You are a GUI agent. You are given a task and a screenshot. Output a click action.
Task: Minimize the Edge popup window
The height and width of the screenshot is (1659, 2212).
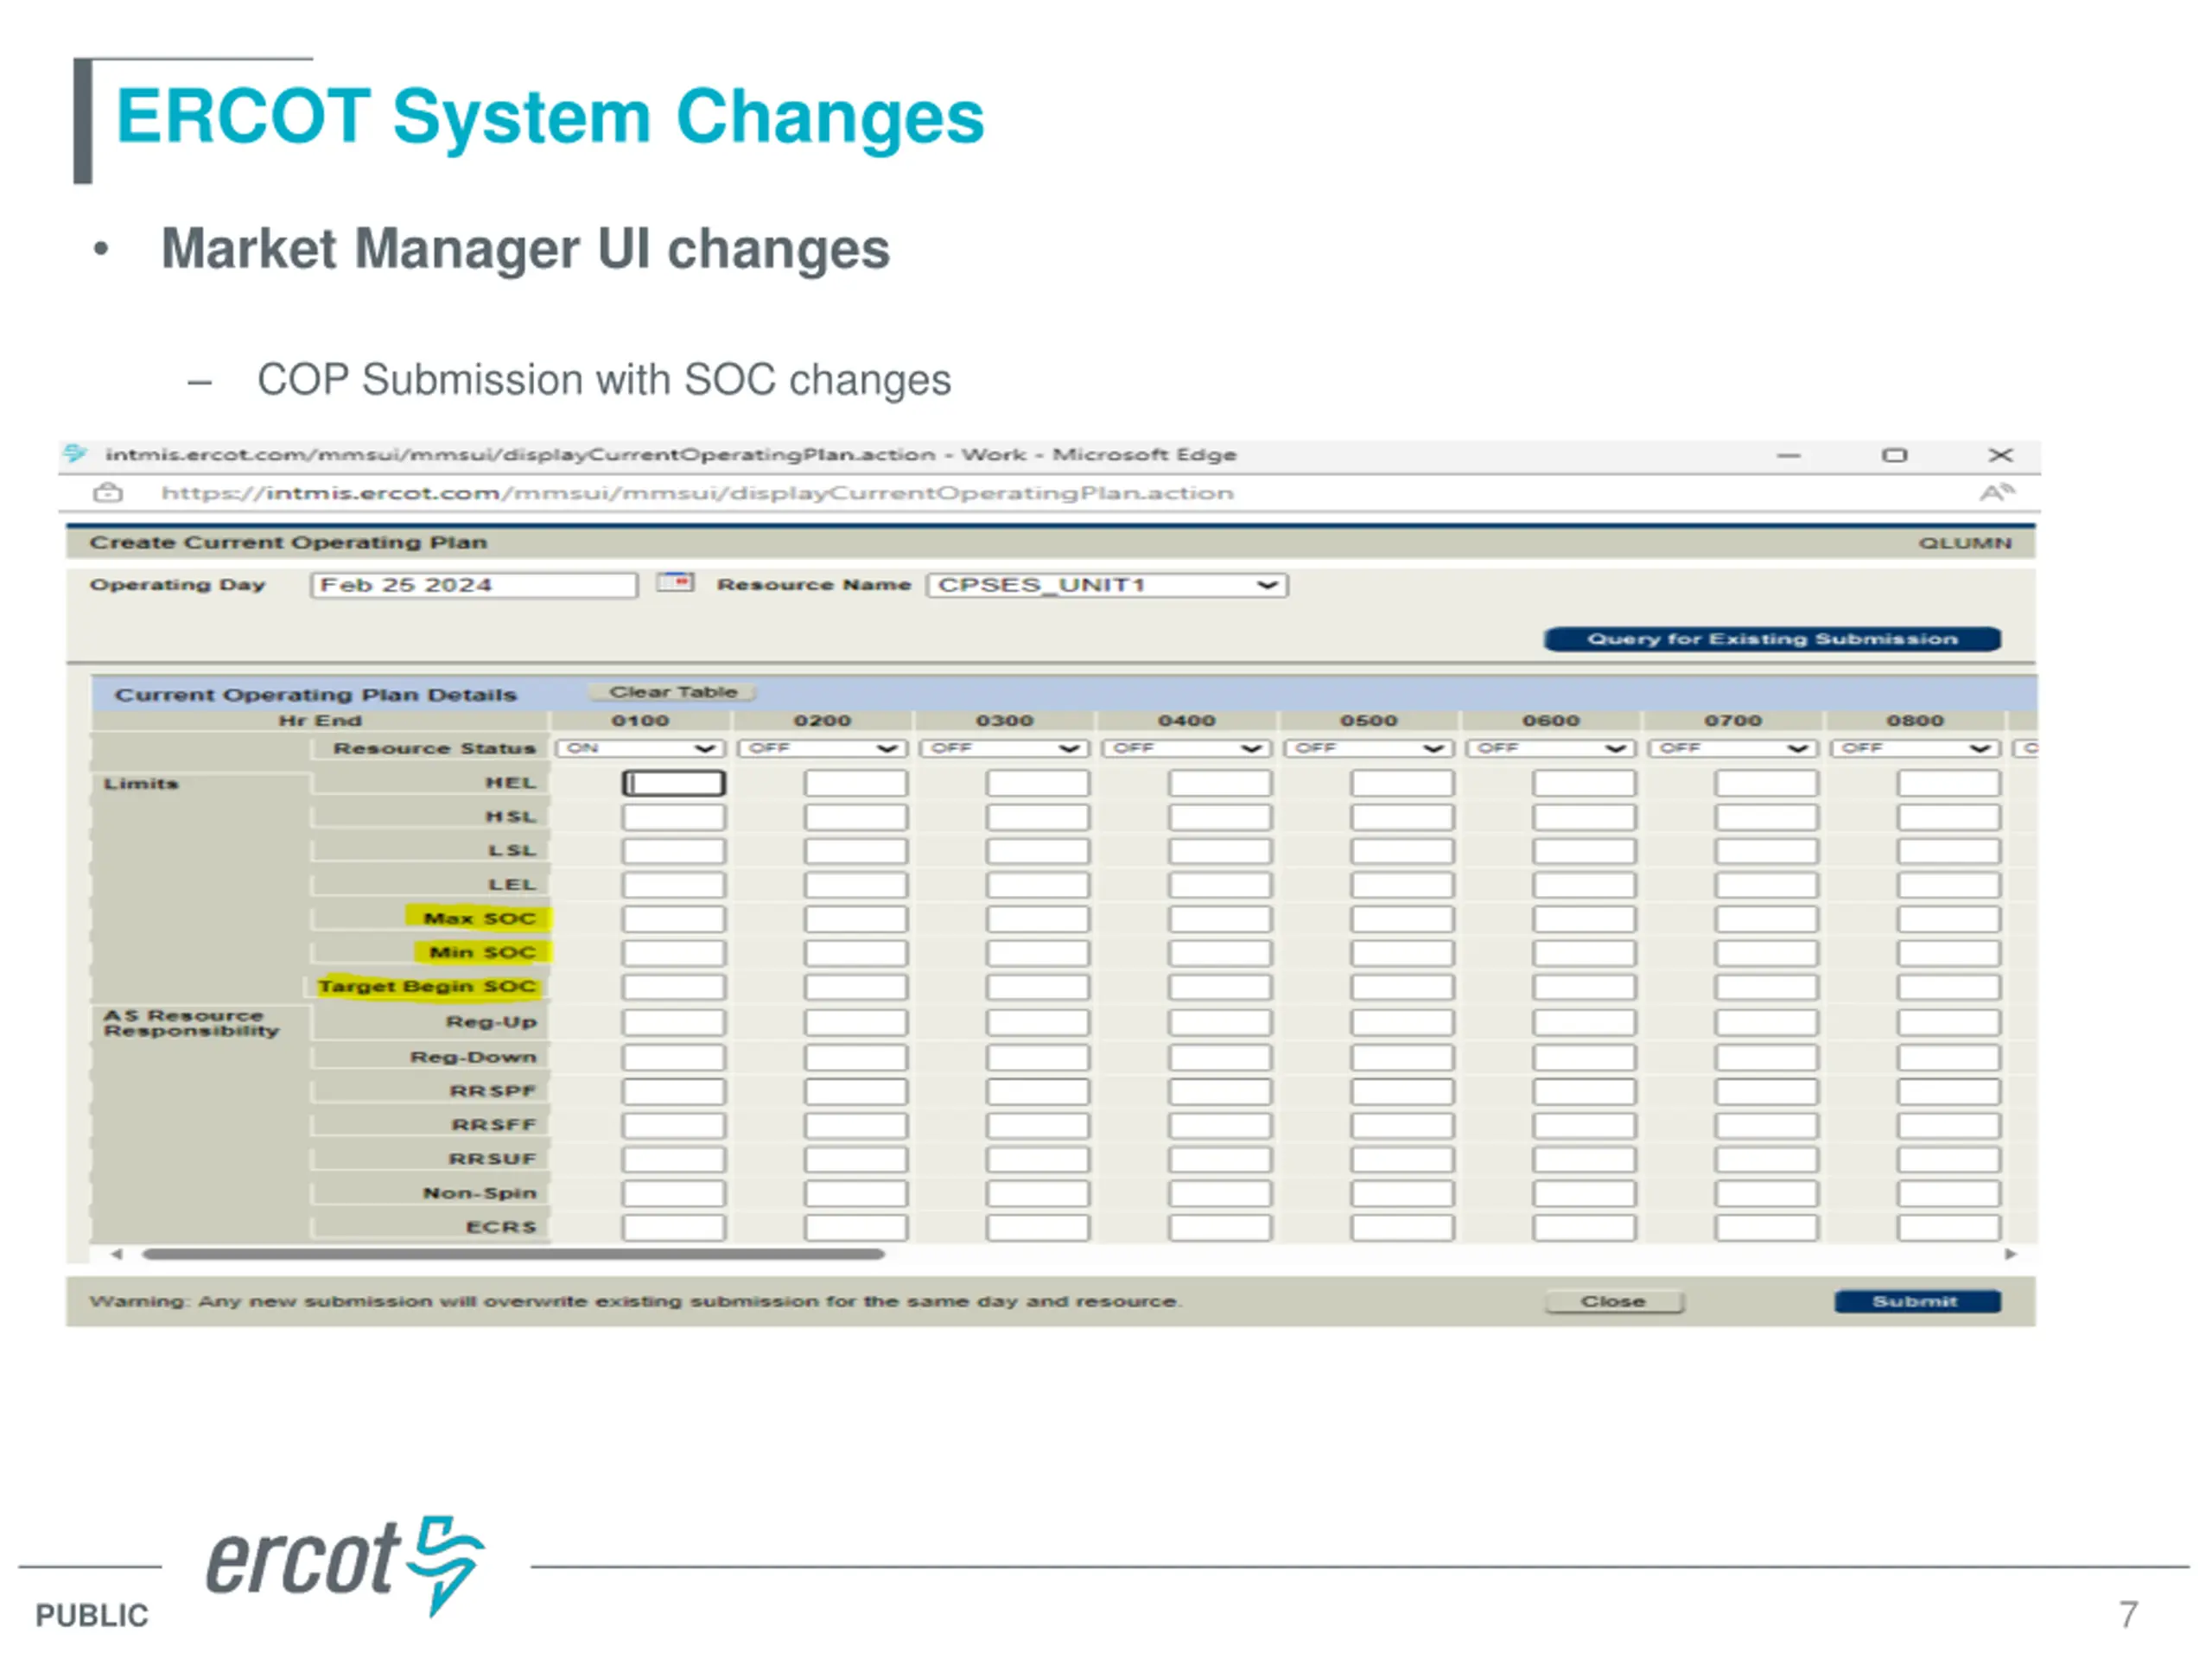click(x=1789, y=456)
